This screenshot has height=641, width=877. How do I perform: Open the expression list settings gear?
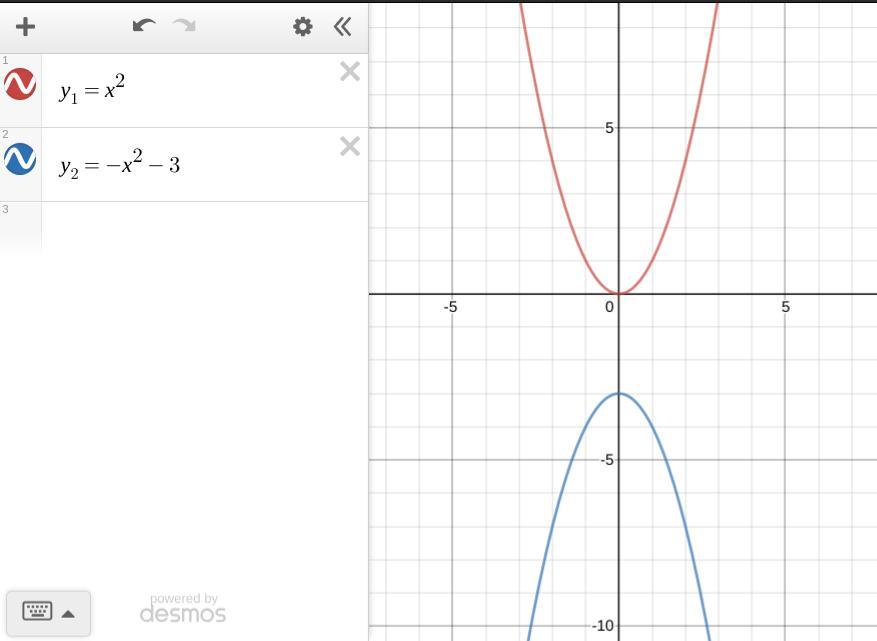pyautogui.click(x=303, y=26)
